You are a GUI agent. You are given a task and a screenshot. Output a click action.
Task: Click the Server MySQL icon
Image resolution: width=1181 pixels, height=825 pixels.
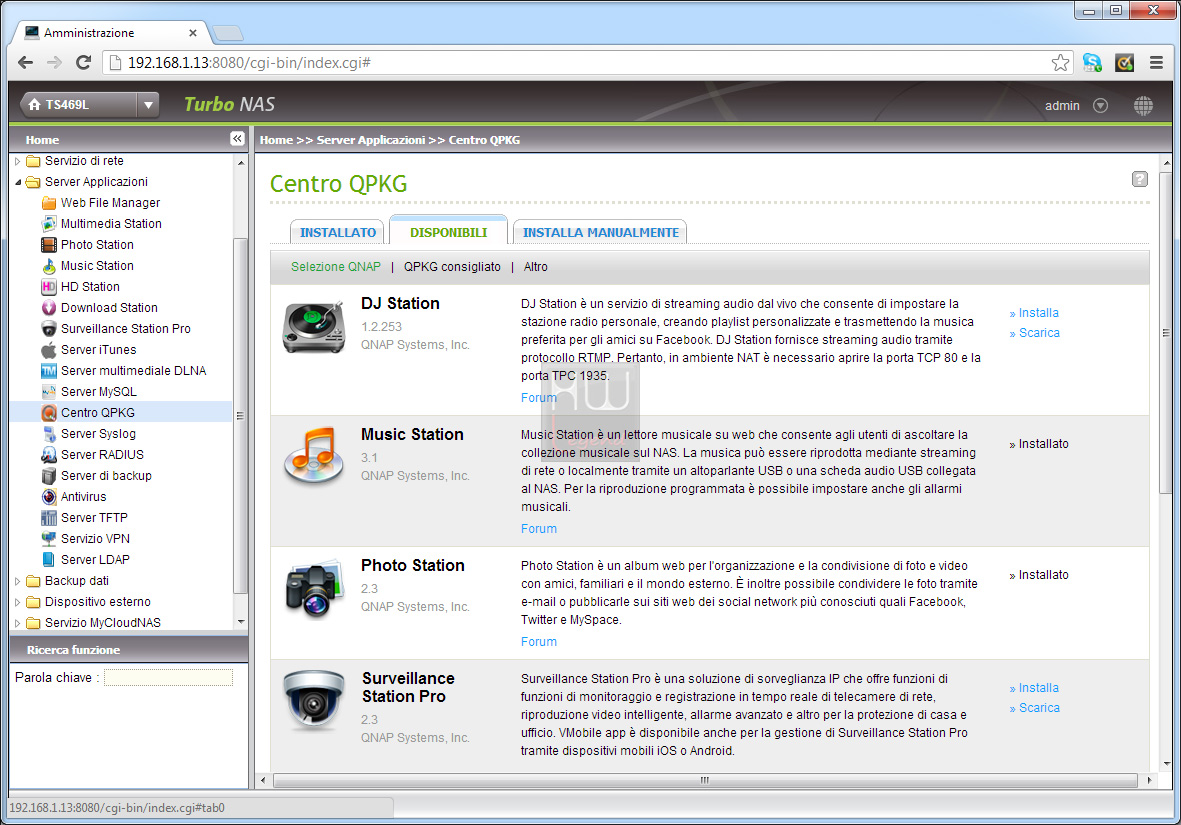[x=49, y=392]
